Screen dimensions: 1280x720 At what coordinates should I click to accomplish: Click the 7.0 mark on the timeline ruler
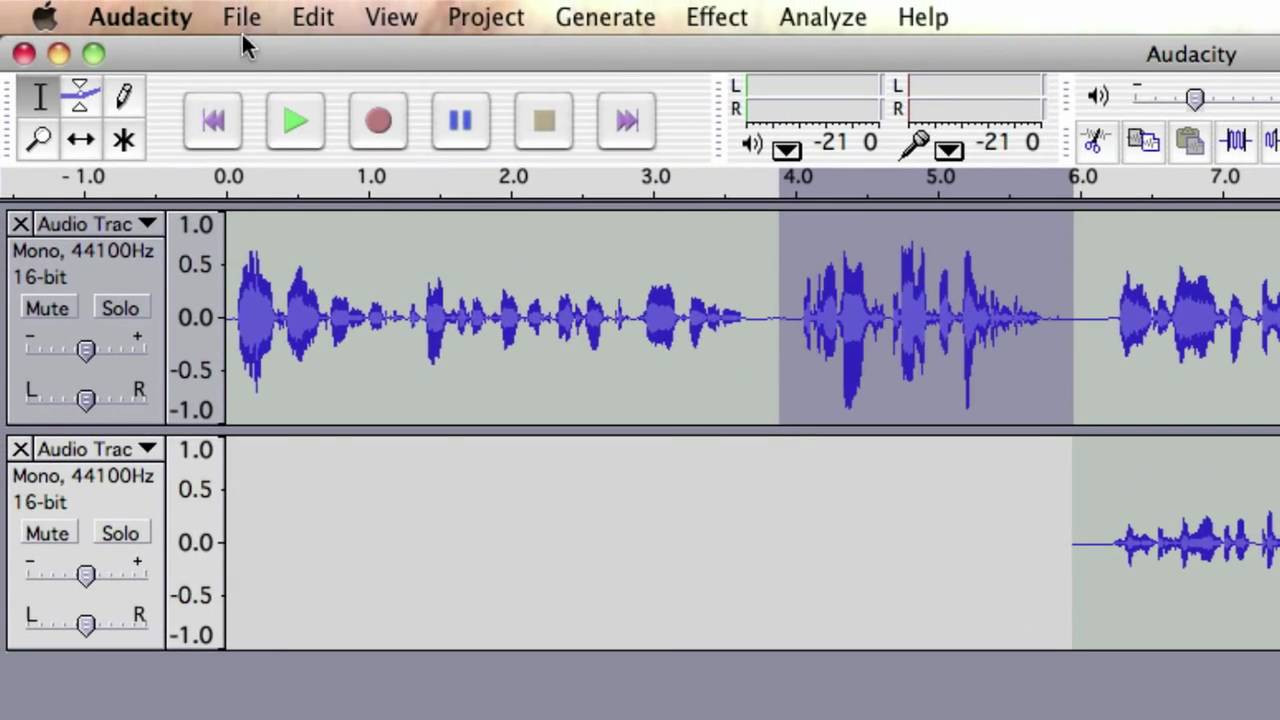click(x=1225, y=176)
